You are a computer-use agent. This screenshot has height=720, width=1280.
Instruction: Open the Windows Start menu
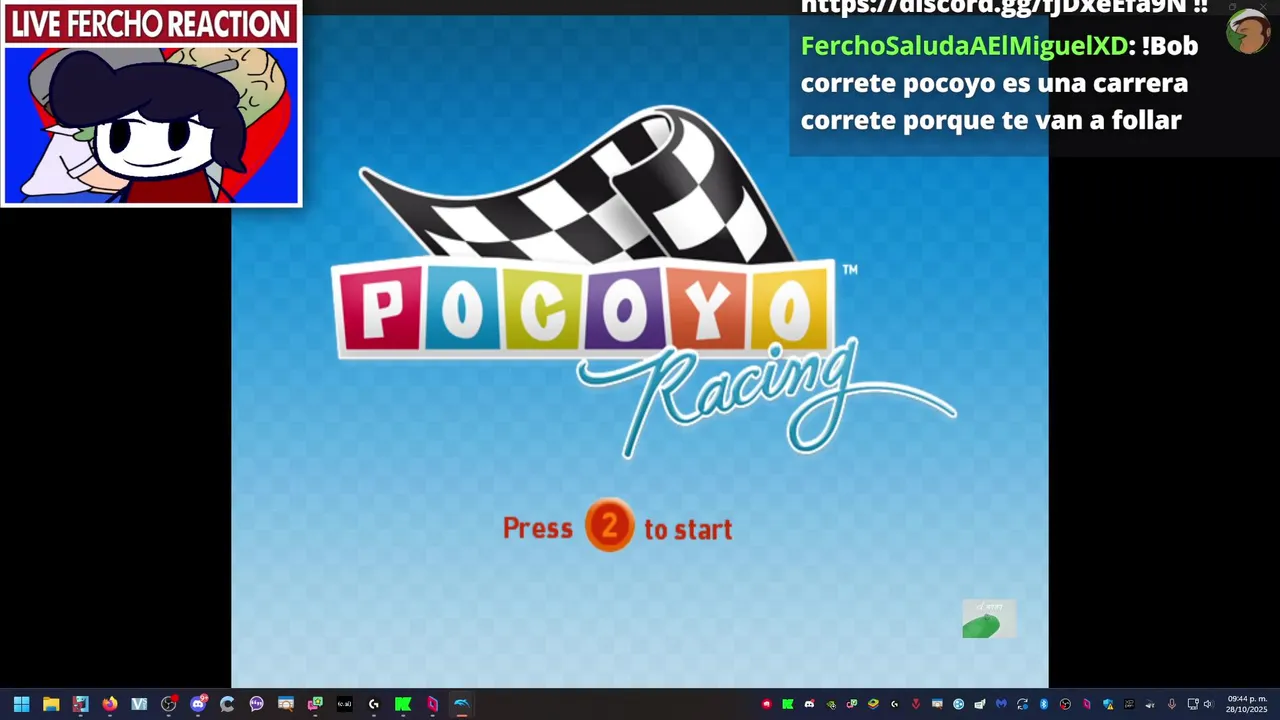coord(21,704)
